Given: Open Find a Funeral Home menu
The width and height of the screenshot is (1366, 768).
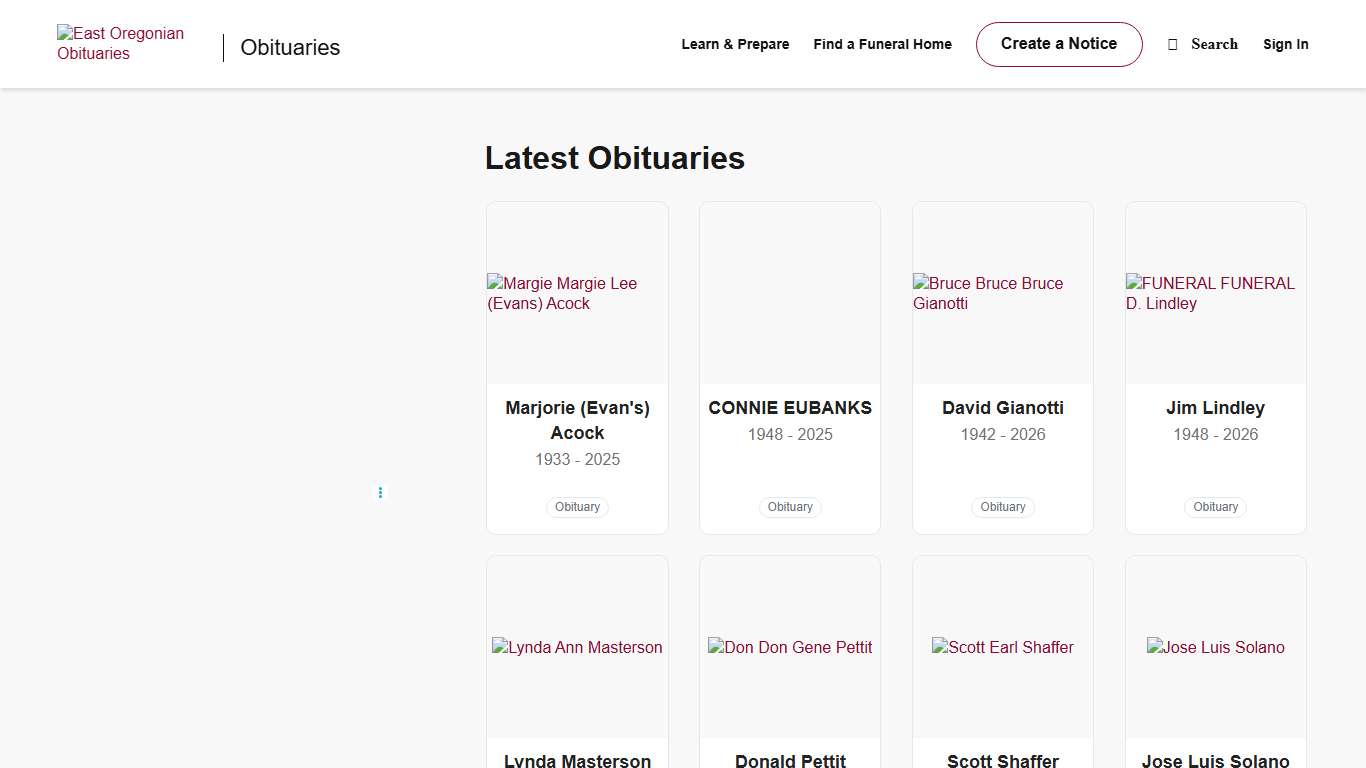Looking at the screenshot, I should pyautogui.click(x=882, y=44).
